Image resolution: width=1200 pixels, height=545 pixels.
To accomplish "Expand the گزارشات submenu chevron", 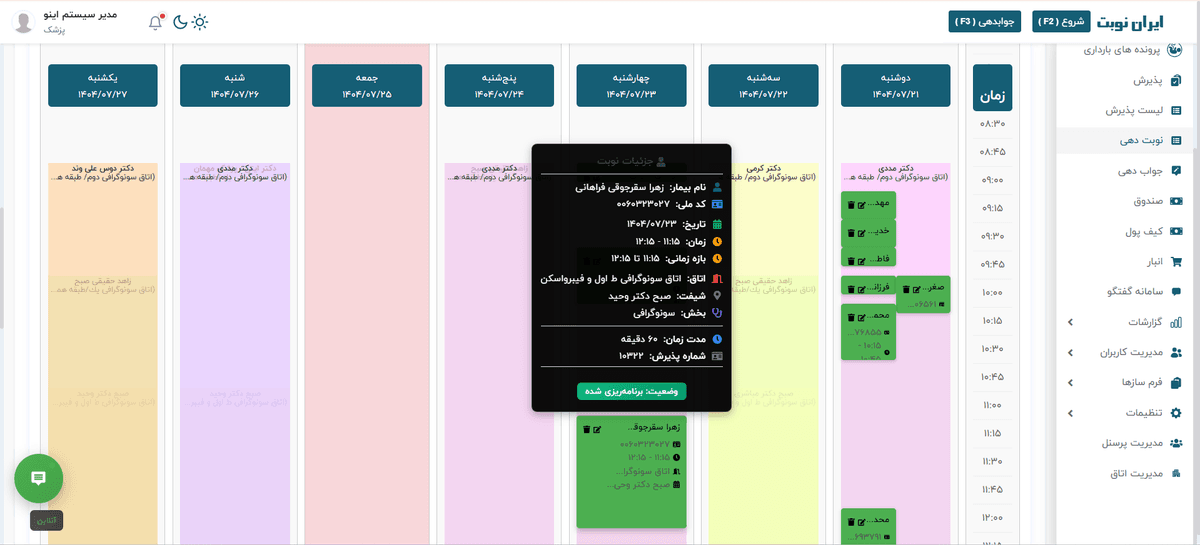I will [1070, 322].
